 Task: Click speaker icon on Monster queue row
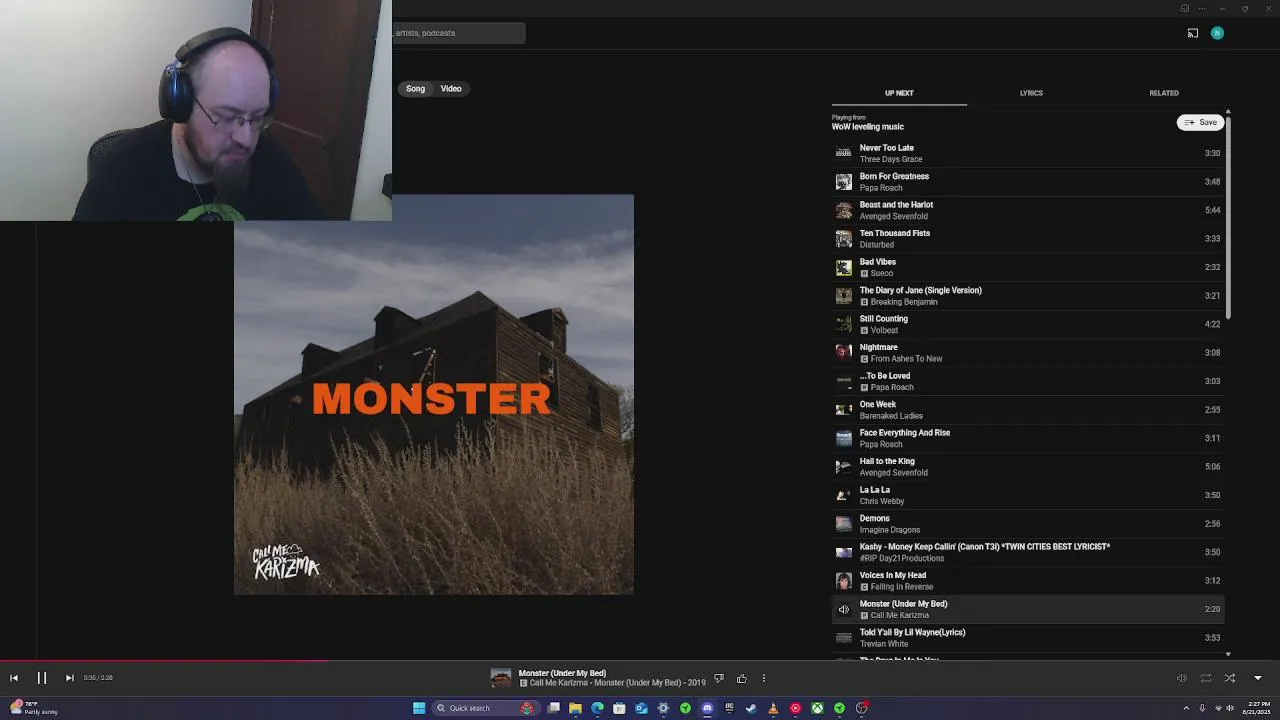point(844,609)
